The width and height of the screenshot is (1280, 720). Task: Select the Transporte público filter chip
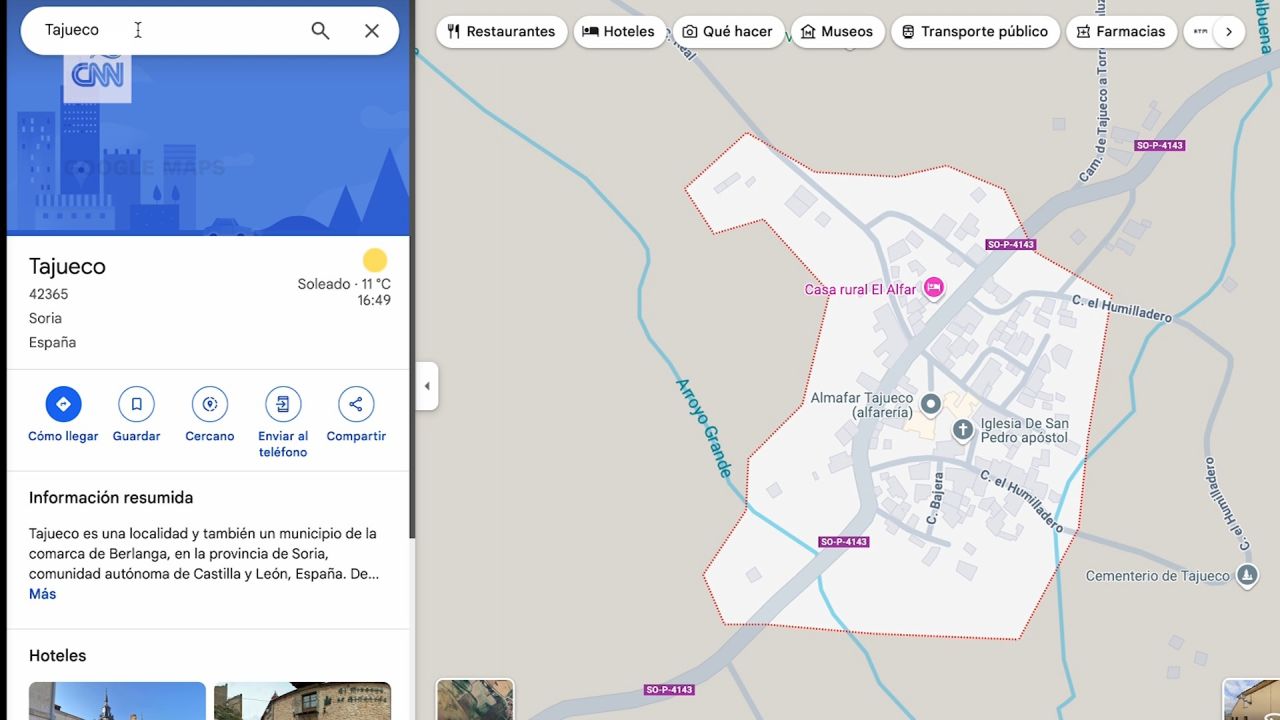click(x=975, y=31)
